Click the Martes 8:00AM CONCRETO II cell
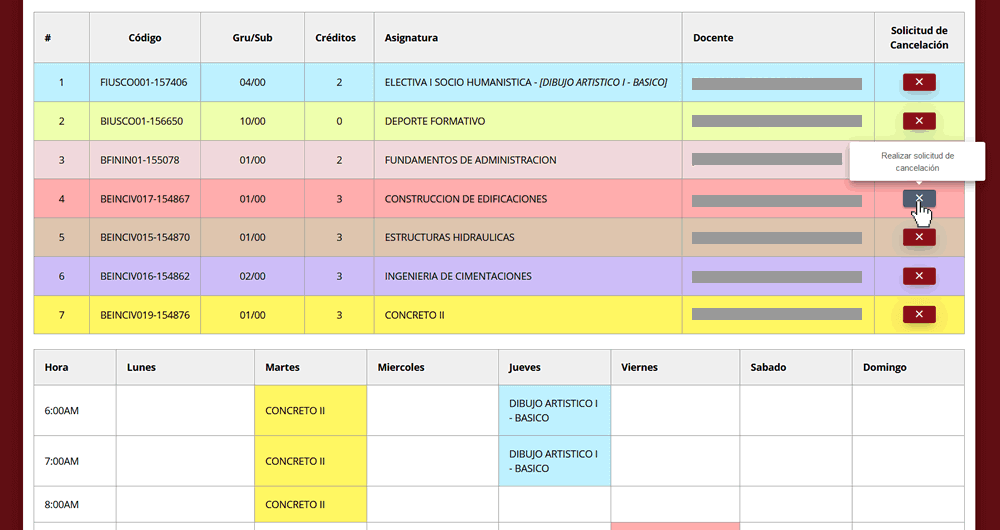1000x530 pixels. [x=310, y=504]
